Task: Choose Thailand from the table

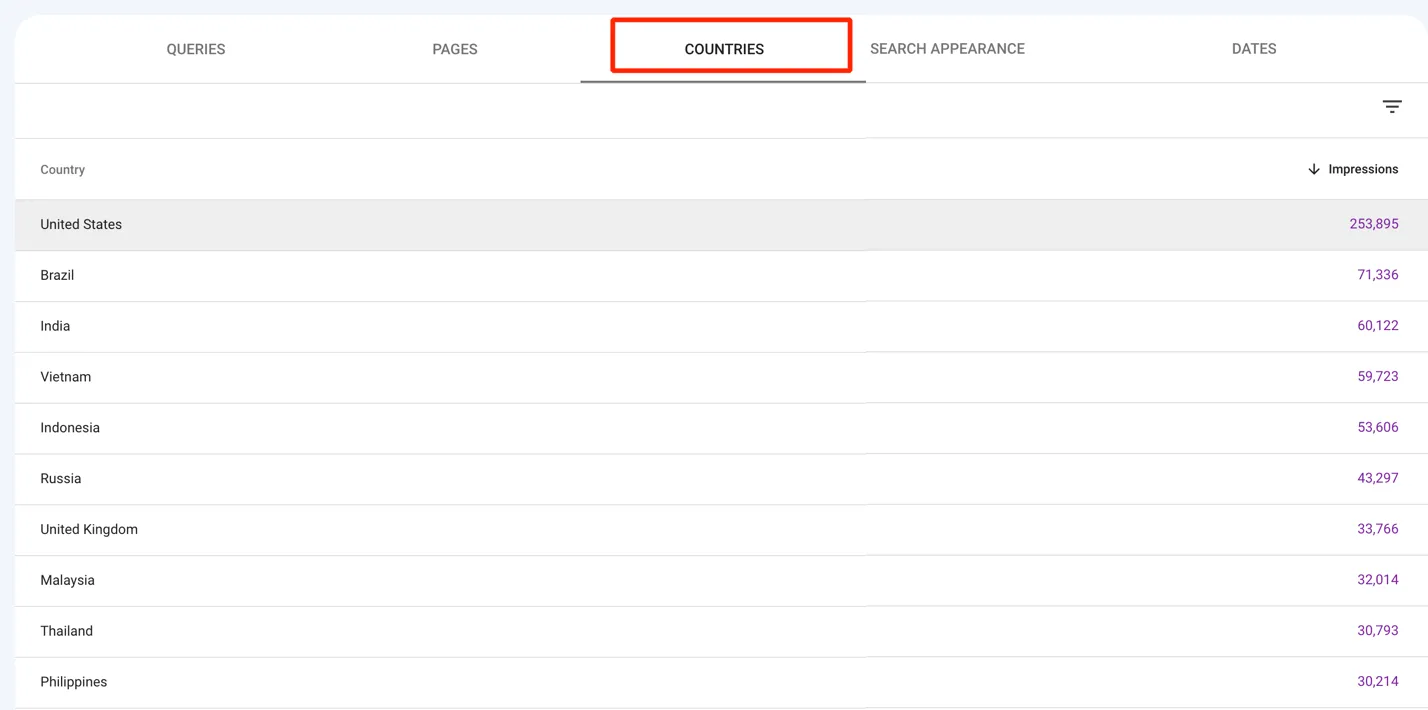Action: 66,632
